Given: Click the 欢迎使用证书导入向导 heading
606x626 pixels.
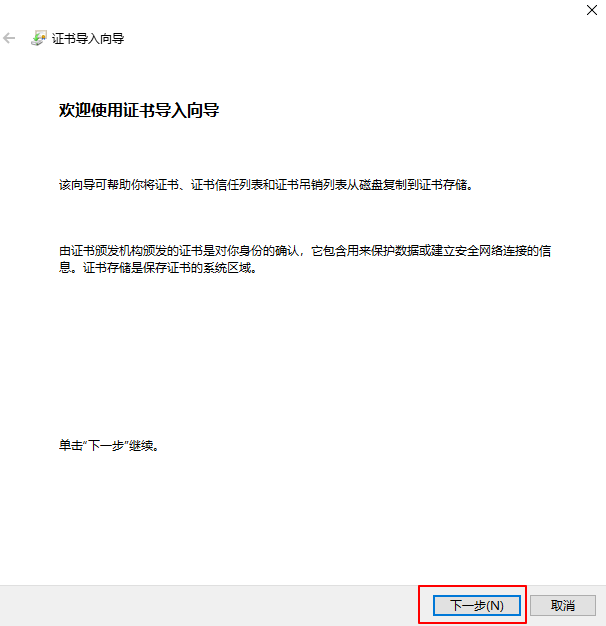Looking at the screenshot, I should coord(139,110).
